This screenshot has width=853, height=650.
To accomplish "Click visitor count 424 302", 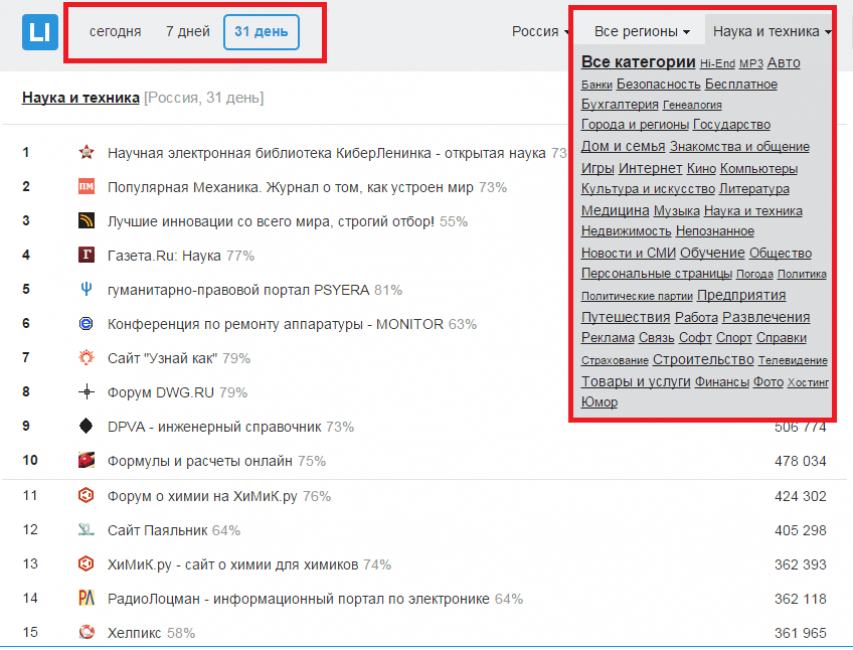I will pos(800,497).
